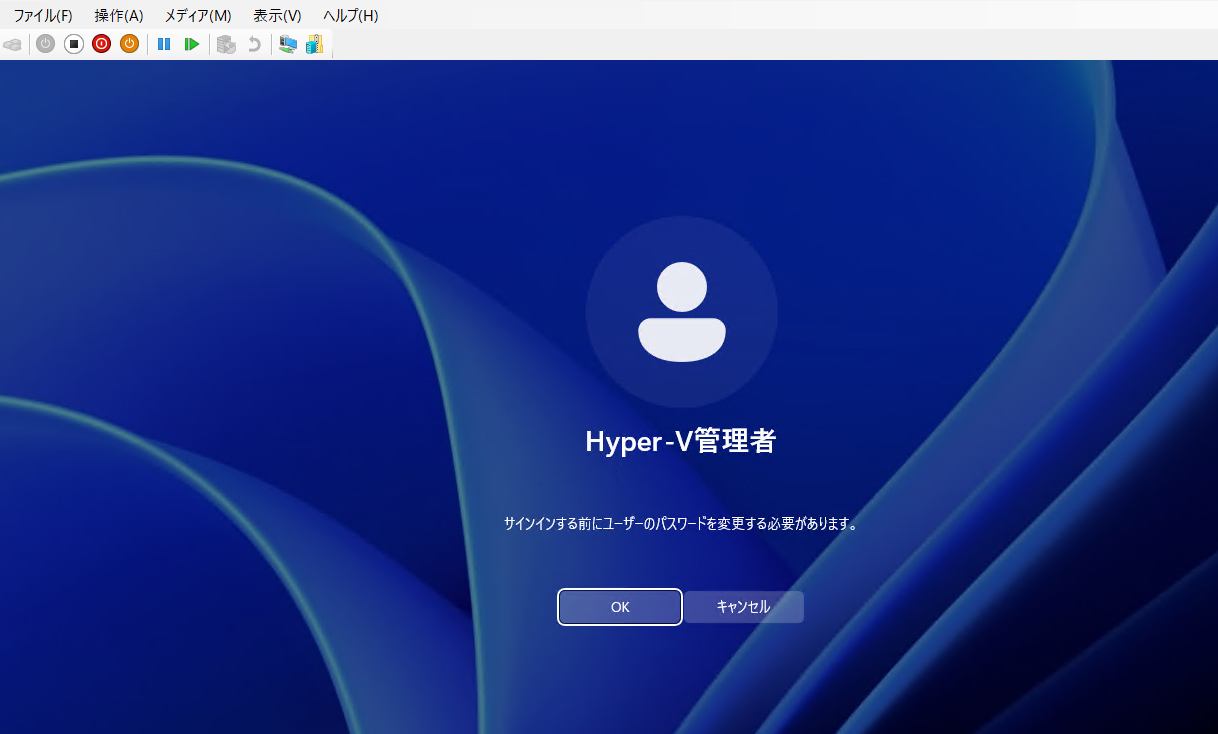Send Ctrl+Alt+Del using the toolbar icon
1218x734 pixels.
coord(12,44)
